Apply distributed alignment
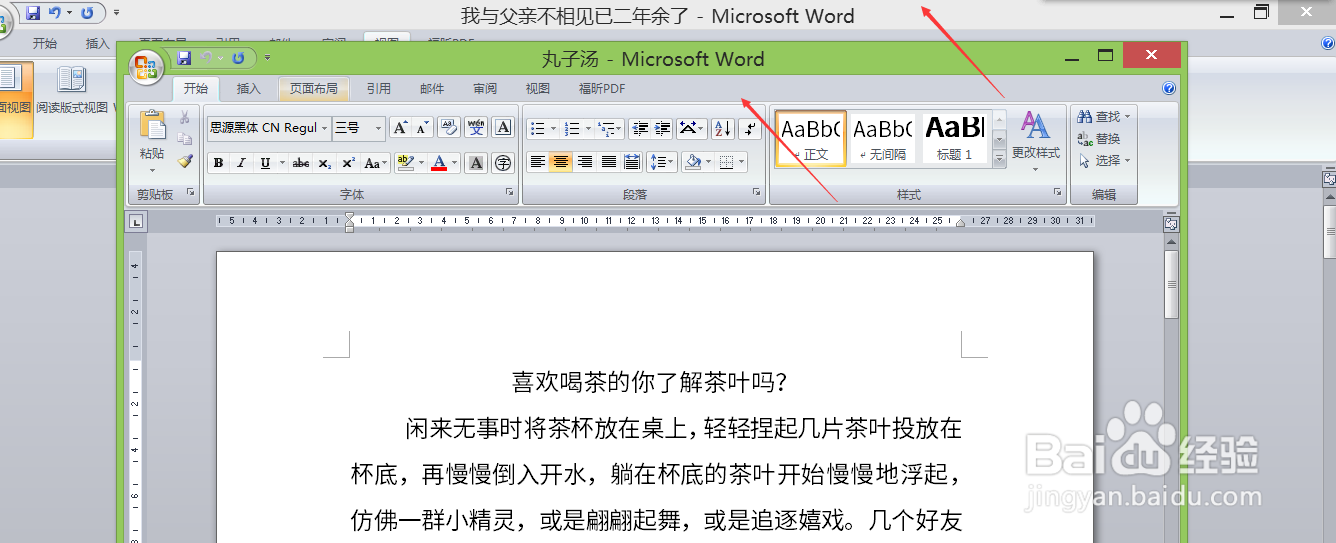This screenshot has height=543, width=1336. pyautogui.click(x=632, y=162)
